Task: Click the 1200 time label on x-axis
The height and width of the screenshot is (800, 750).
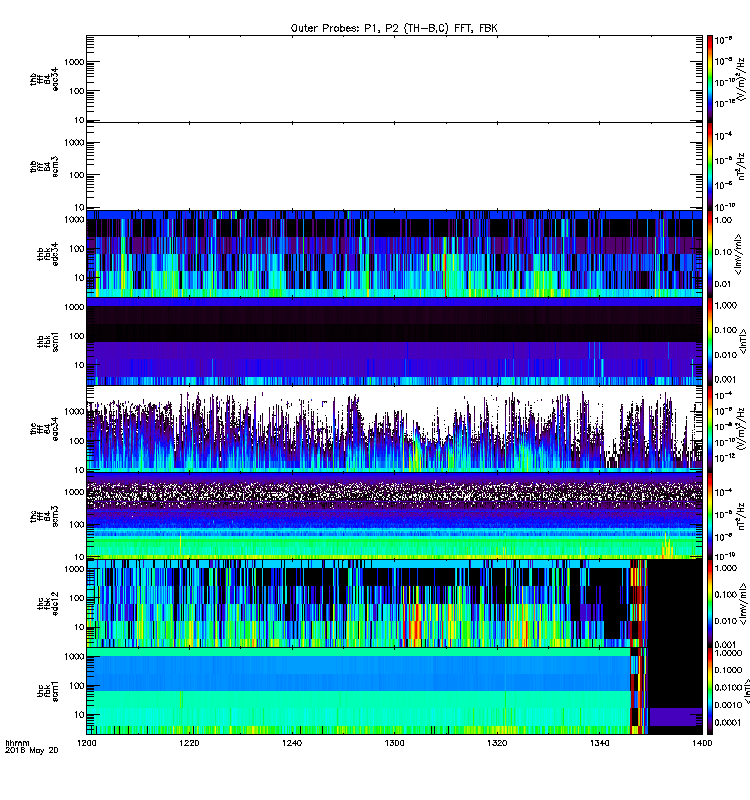Action: click(87, 743)
